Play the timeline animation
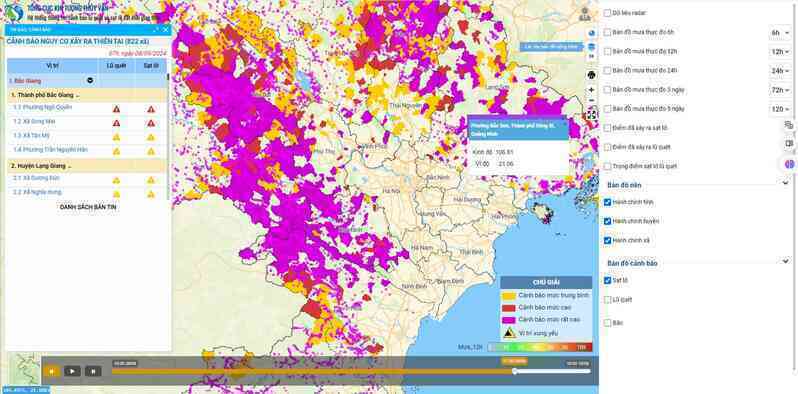Screen dimensions: 798x394 pos(72,371)
